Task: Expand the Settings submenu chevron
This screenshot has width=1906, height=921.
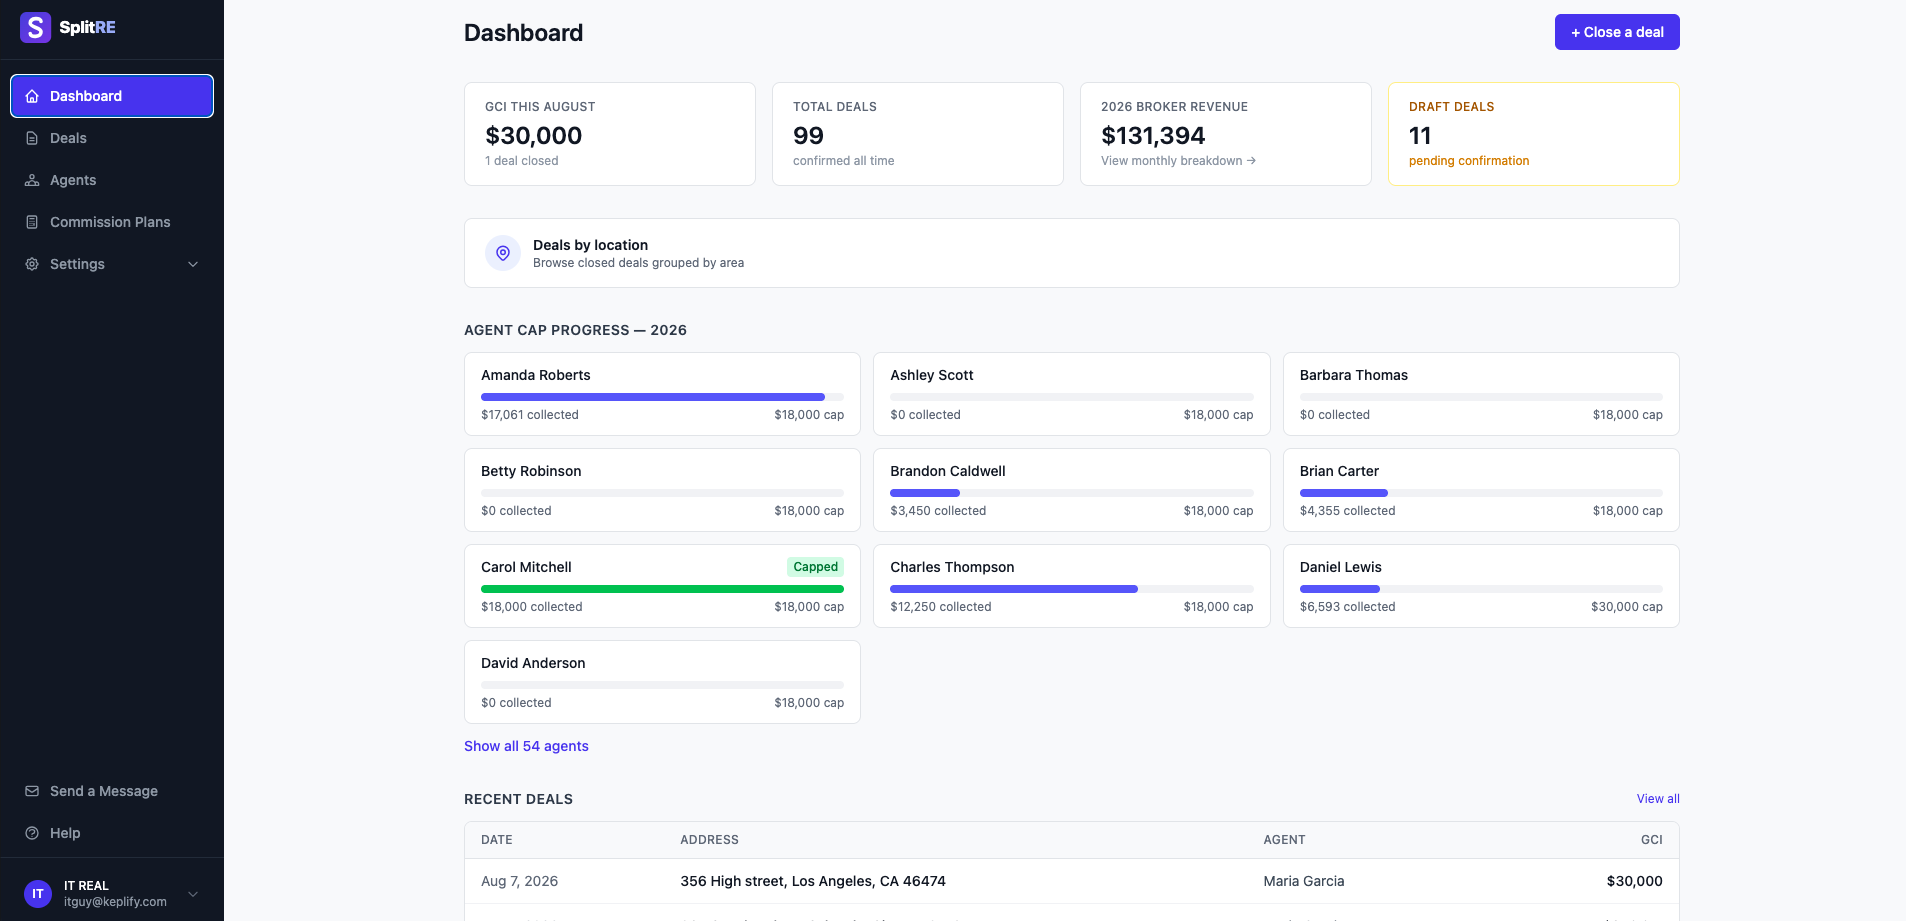Action: (x=193, y=264)
